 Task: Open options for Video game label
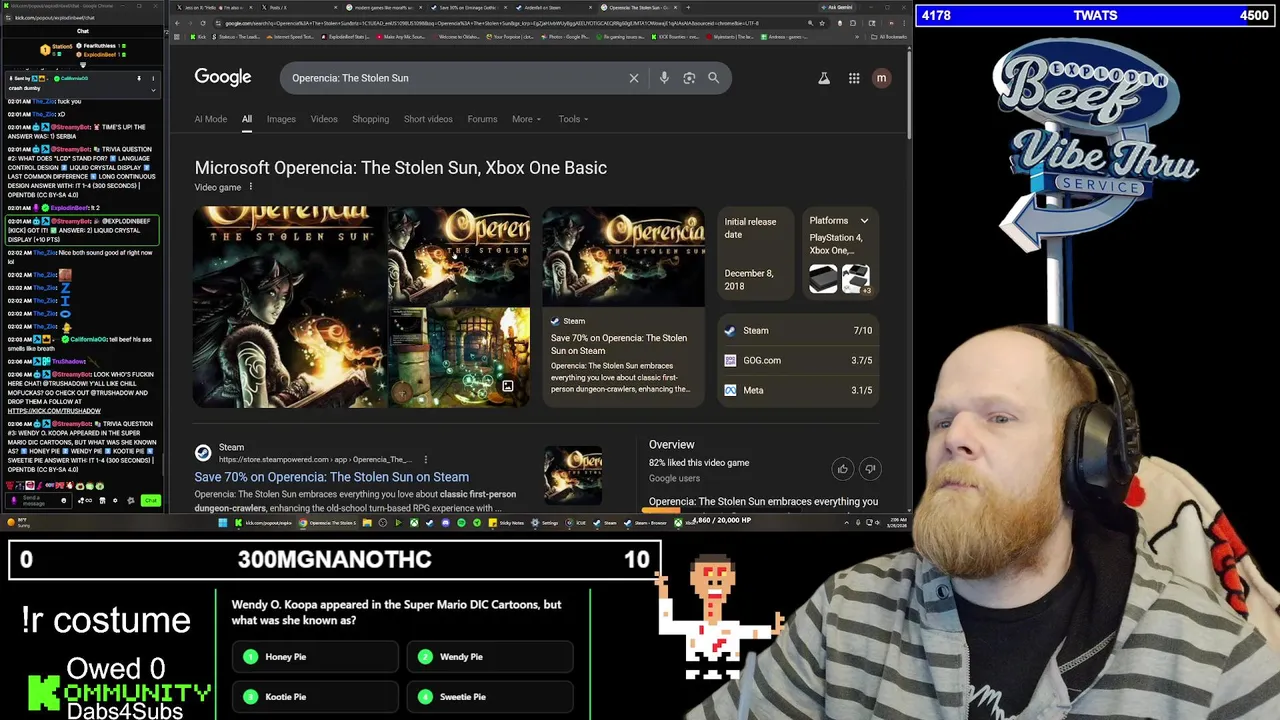pos(251,187)
